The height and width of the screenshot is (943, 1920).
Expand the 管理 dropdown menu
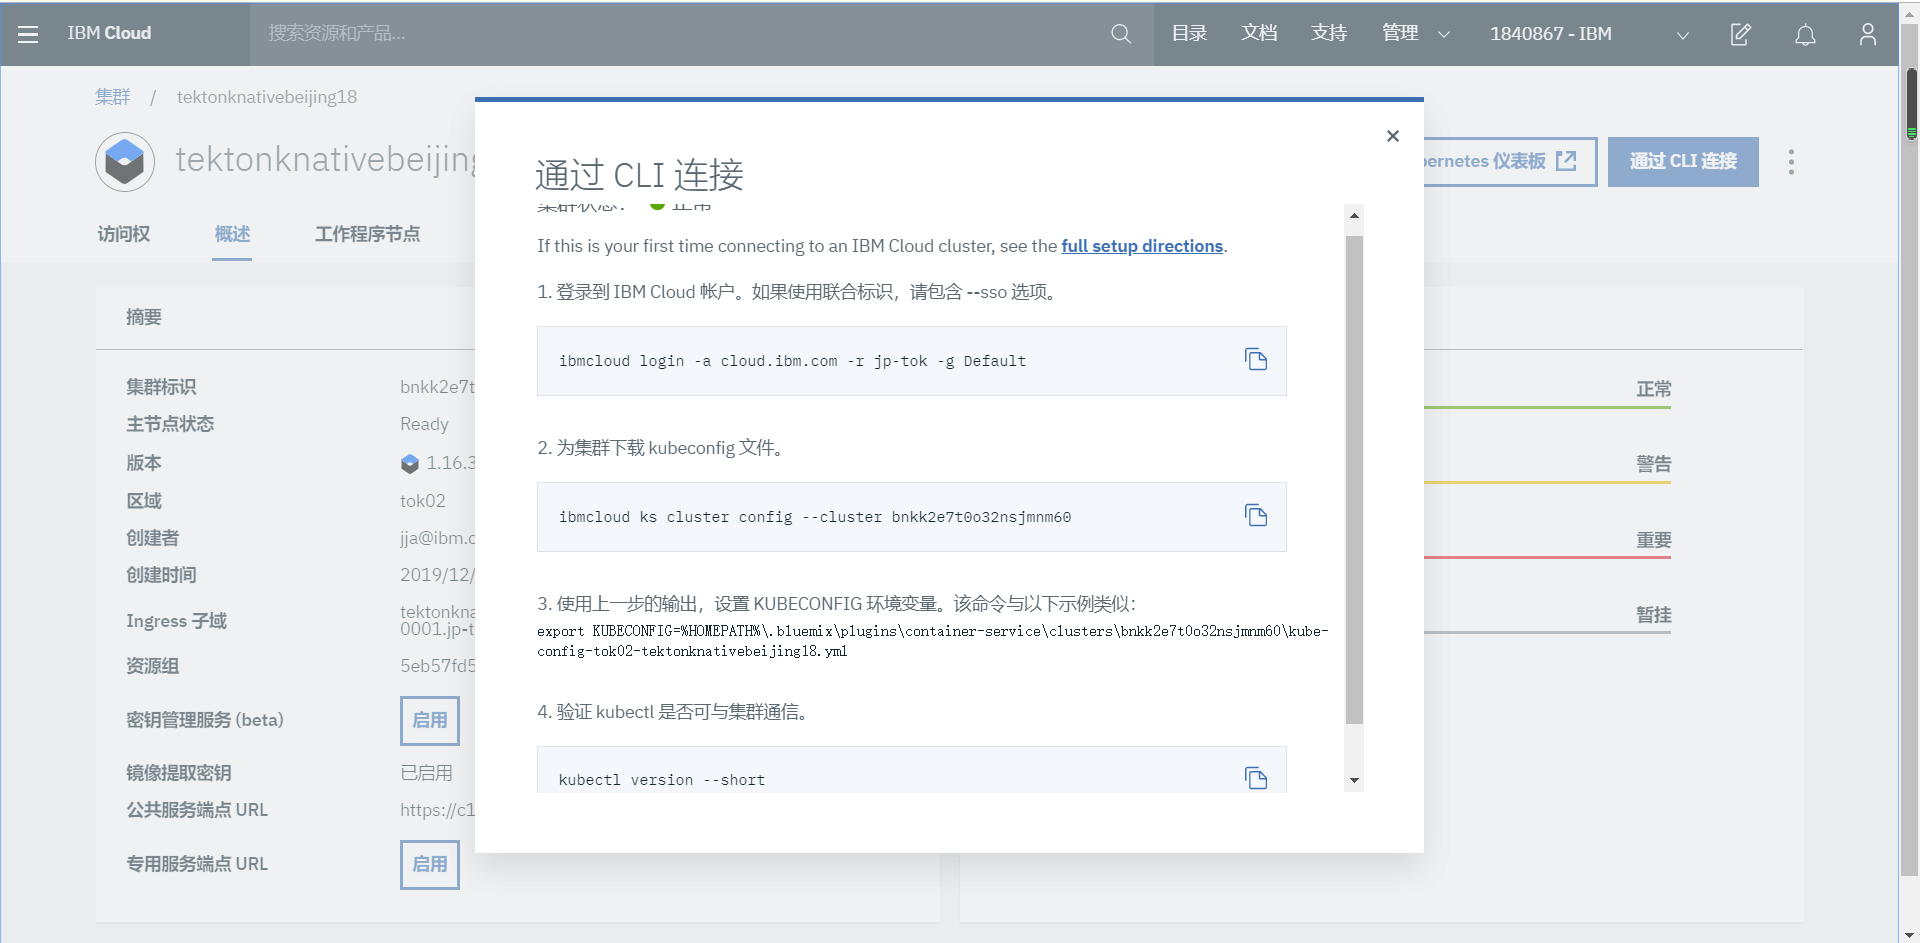pos(1415,34)
